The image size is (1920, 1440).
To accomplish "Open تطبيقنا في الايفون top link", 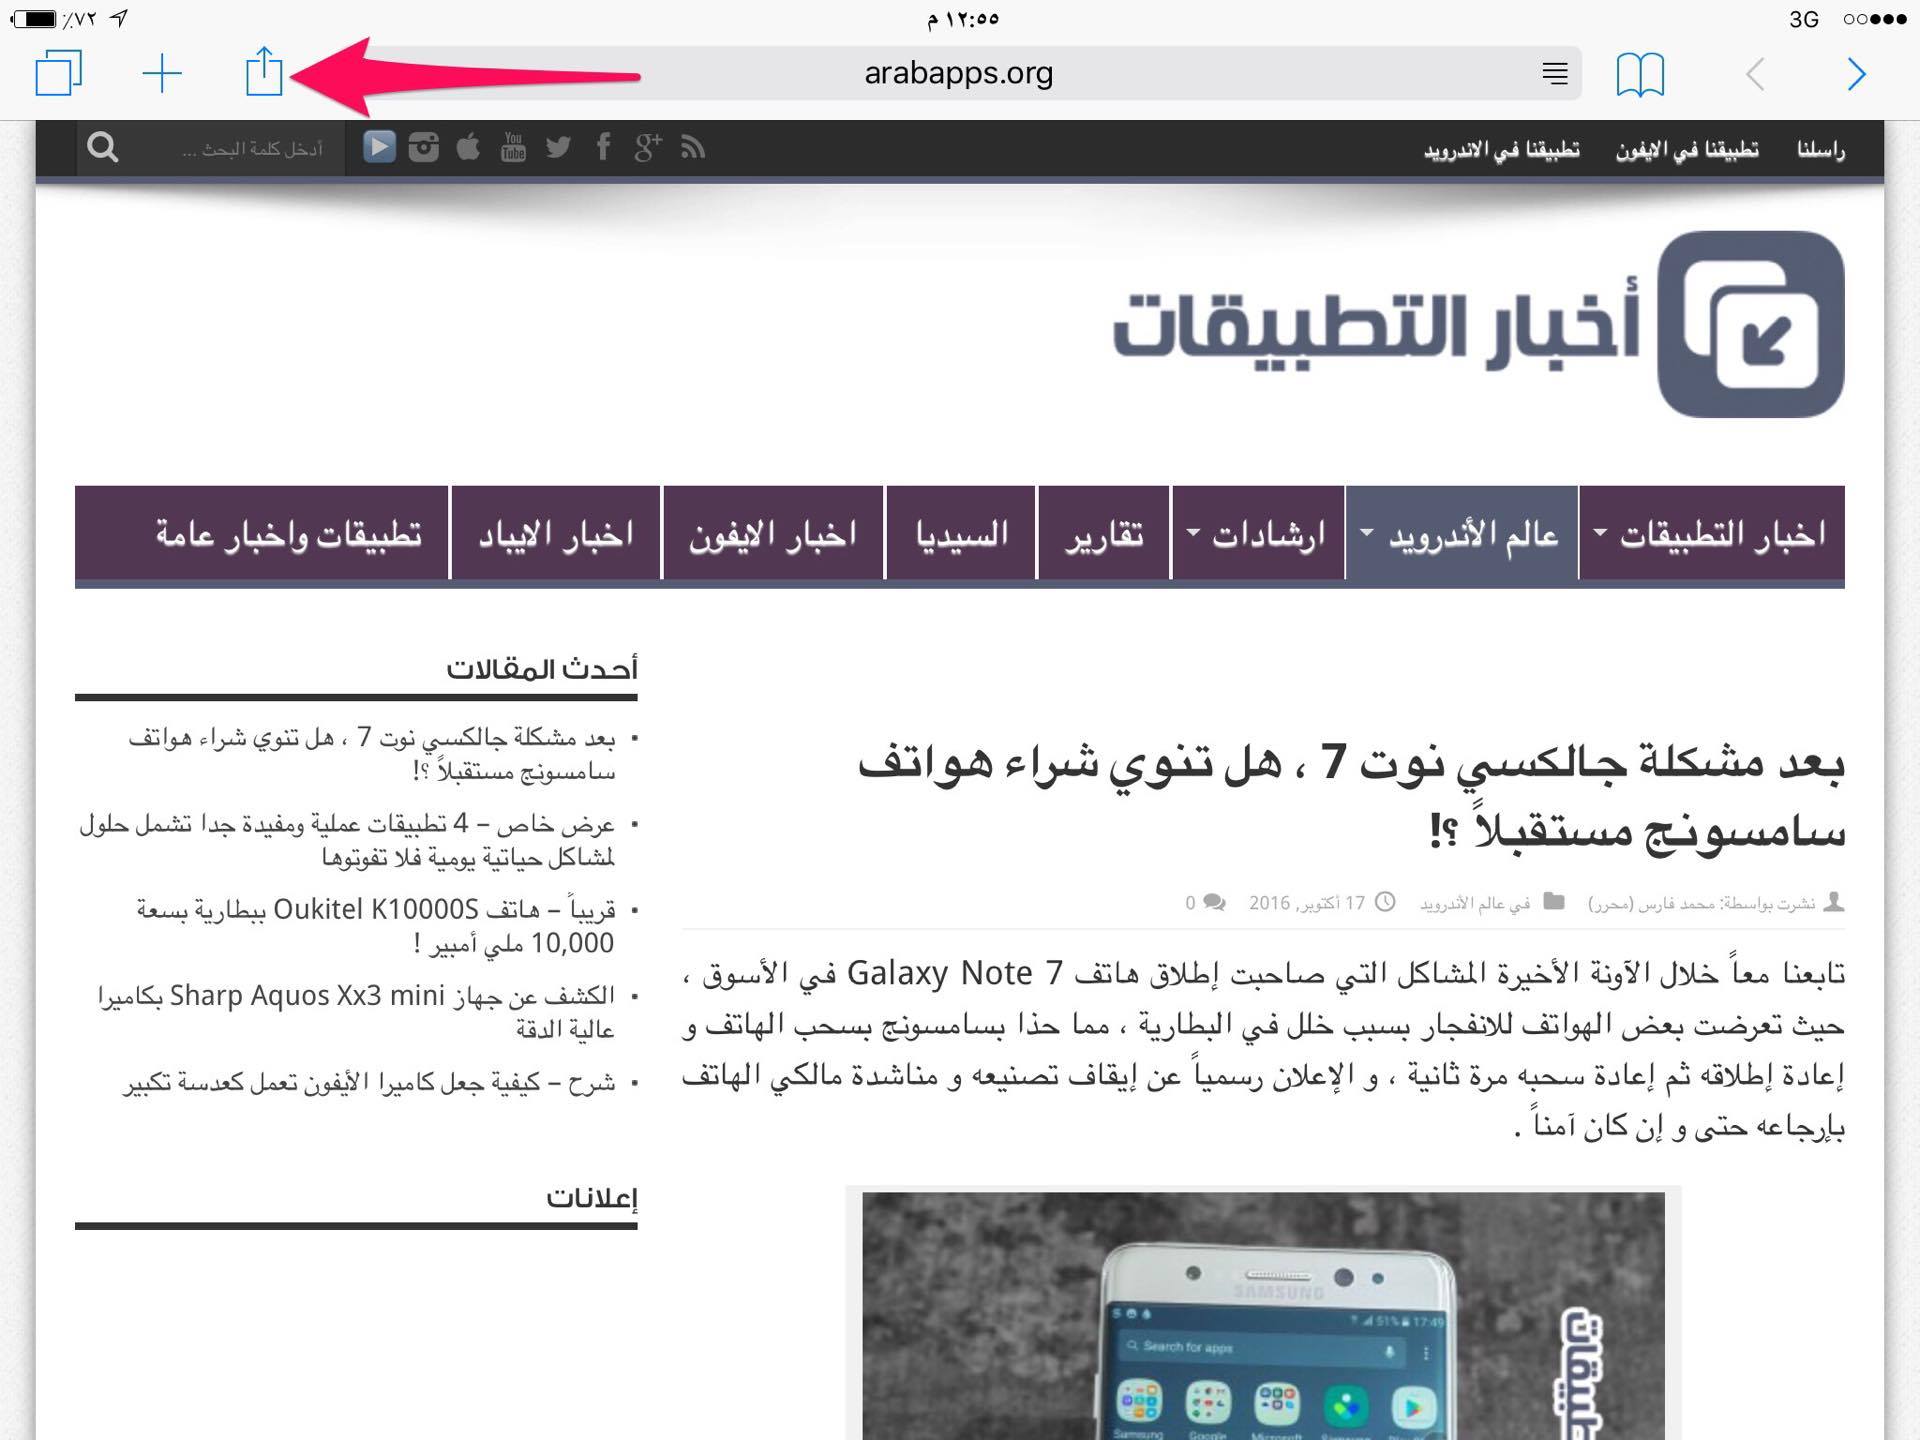I will (x=1687, y=150).
